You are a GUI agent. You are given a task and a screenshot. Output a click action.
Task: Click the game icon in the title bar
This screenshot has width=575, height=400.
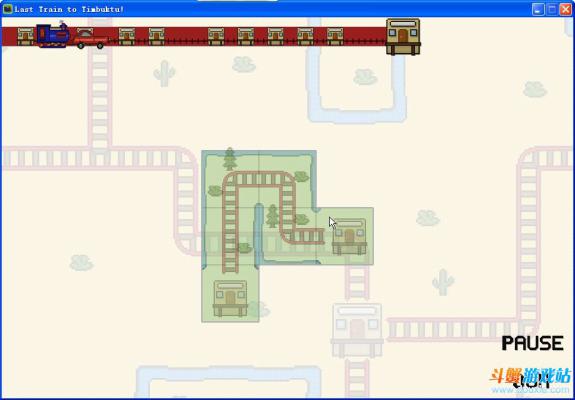point(7,9)
